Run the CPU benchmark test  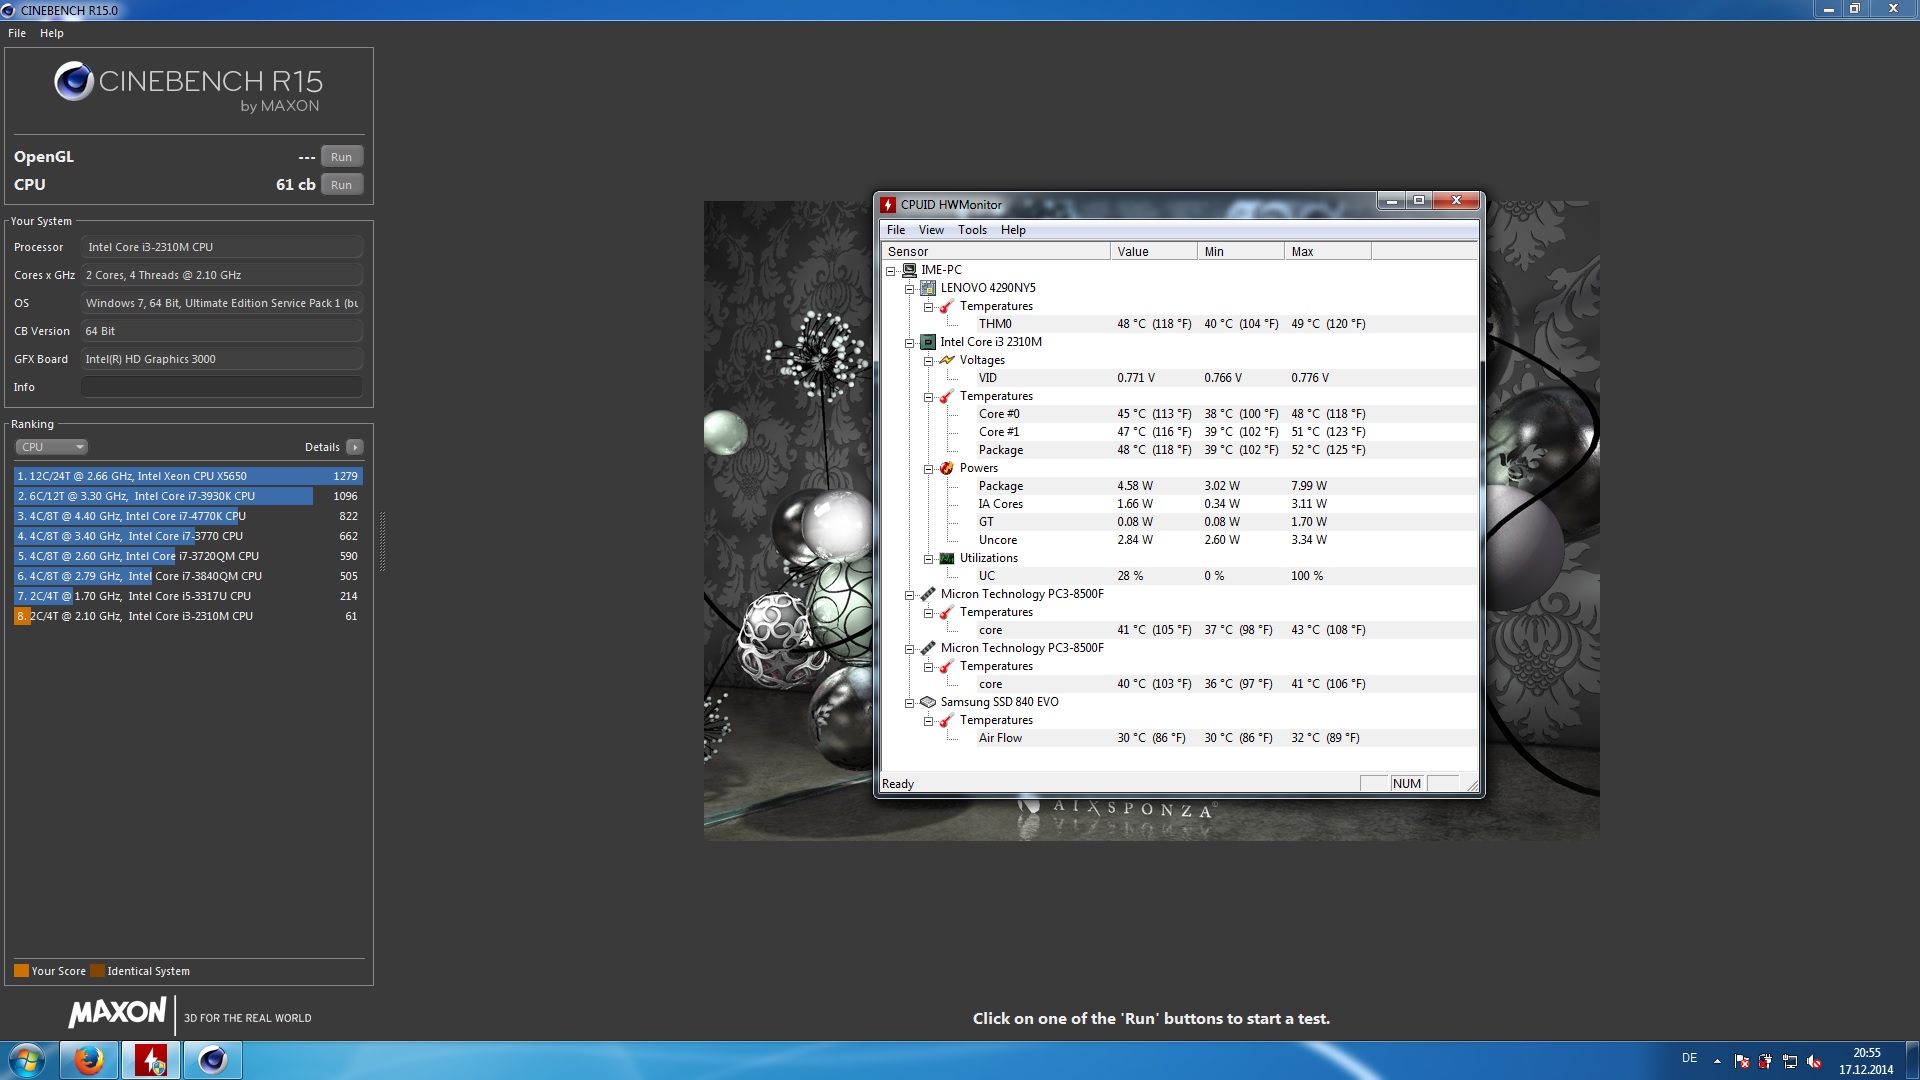pyautogui.click(x=341, y=185)
